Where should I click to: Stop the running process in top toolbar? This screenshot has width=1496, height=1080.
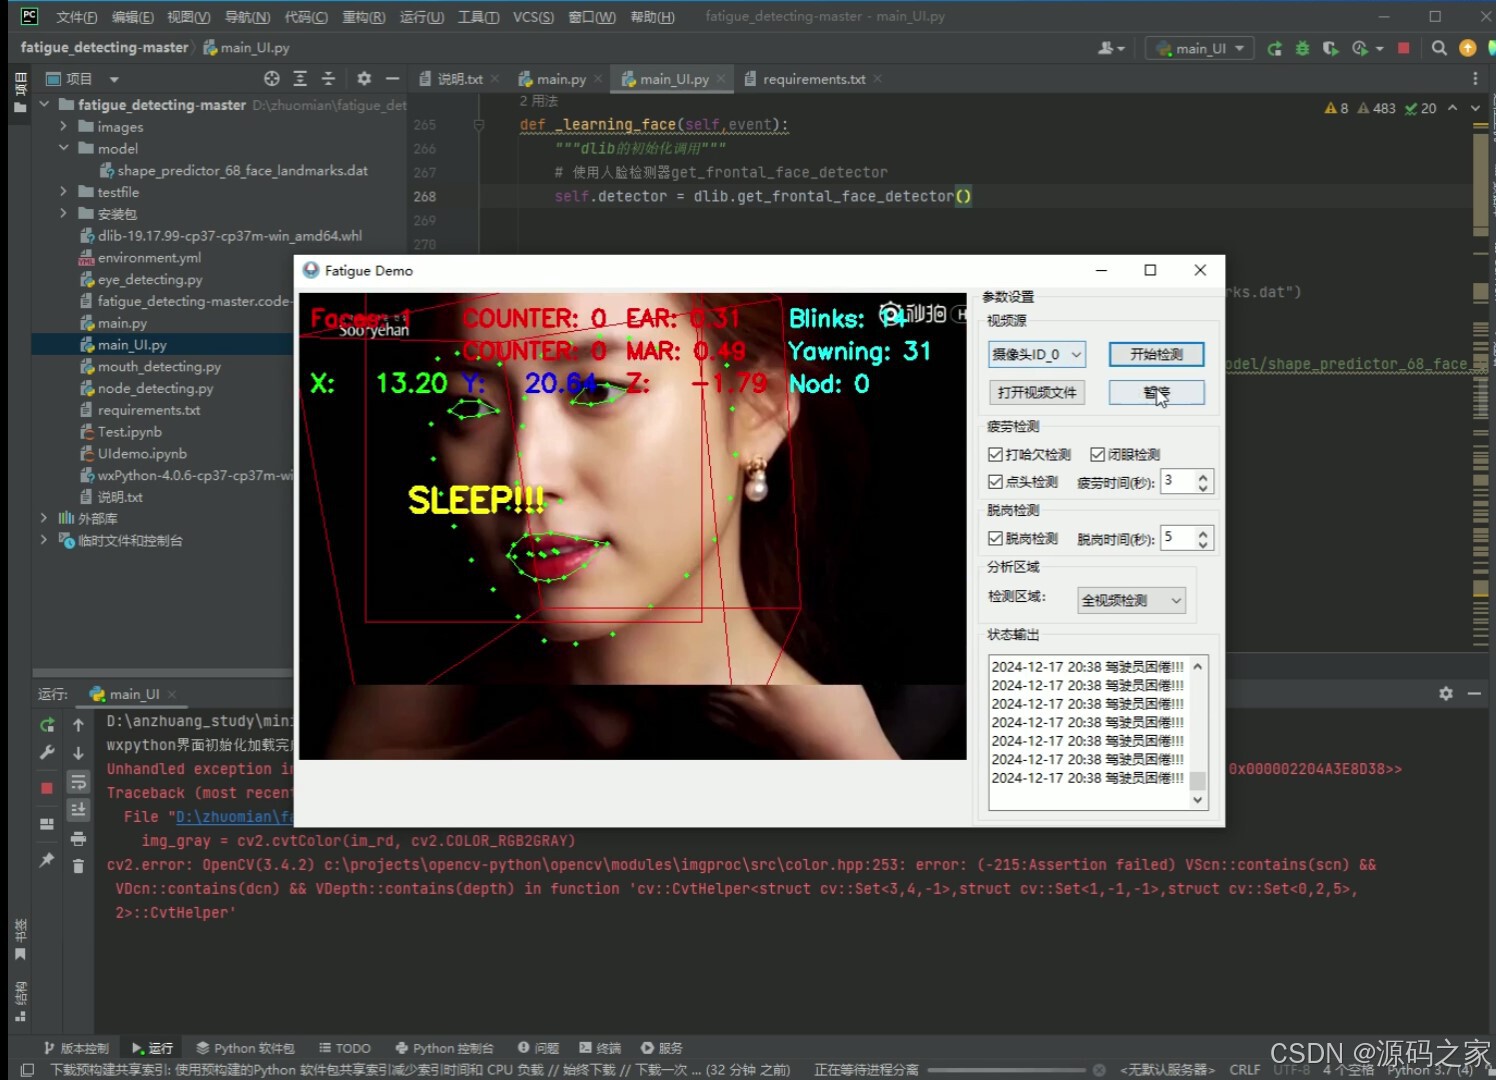click(x=1403, y=48)
